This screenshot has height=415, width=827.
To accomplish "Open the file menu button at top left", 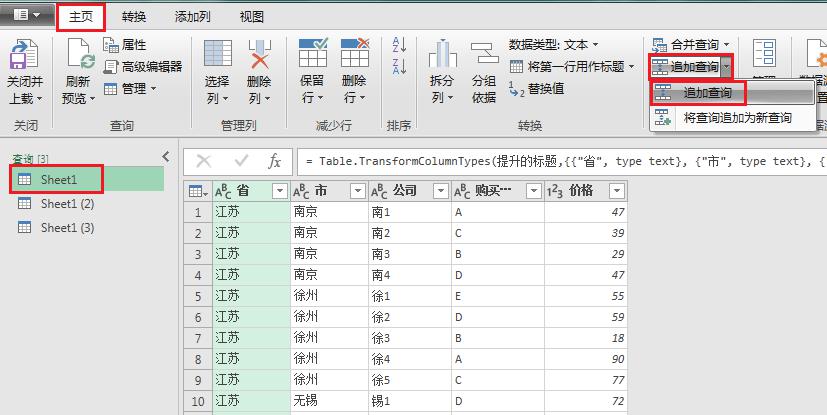I will pyautogui.click(x=26, y=16).
